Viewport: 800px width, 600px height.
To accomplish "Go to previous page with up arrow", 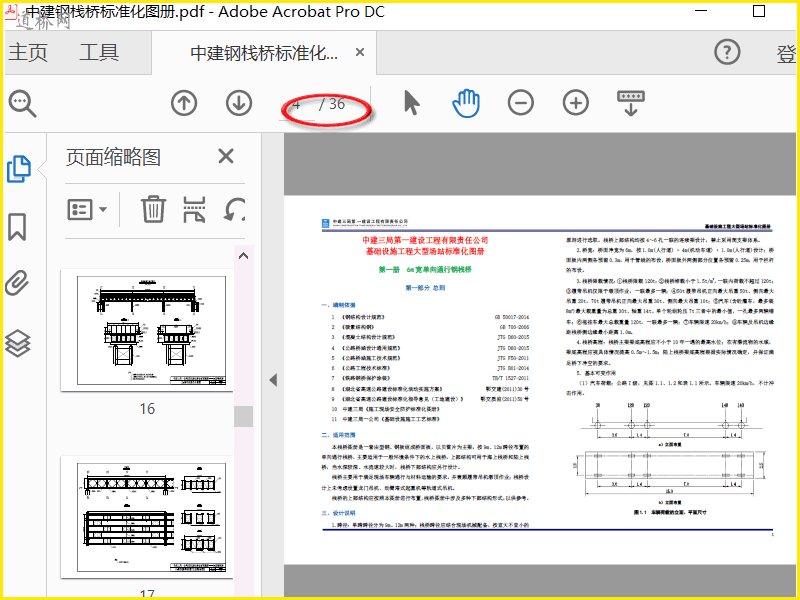I will point(184,103).
